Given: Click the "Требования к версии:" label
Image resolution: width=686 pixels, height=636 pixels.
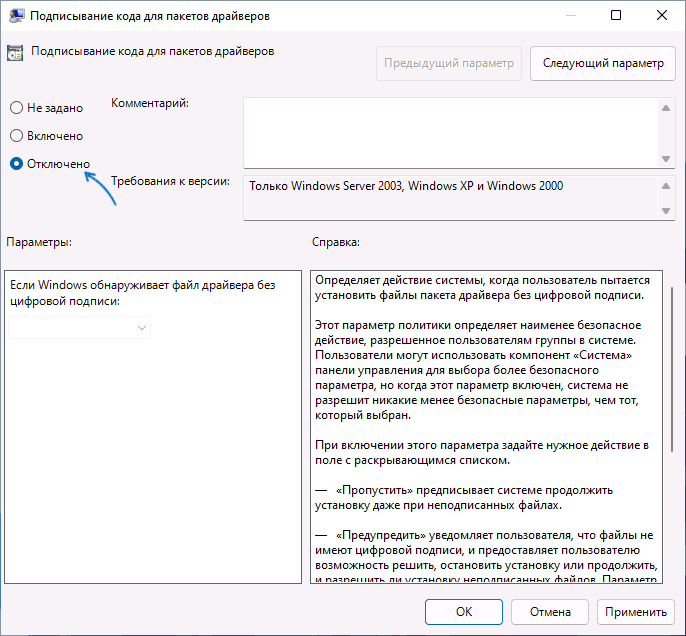Looking at the screenshot, I should tap(170, 181).
